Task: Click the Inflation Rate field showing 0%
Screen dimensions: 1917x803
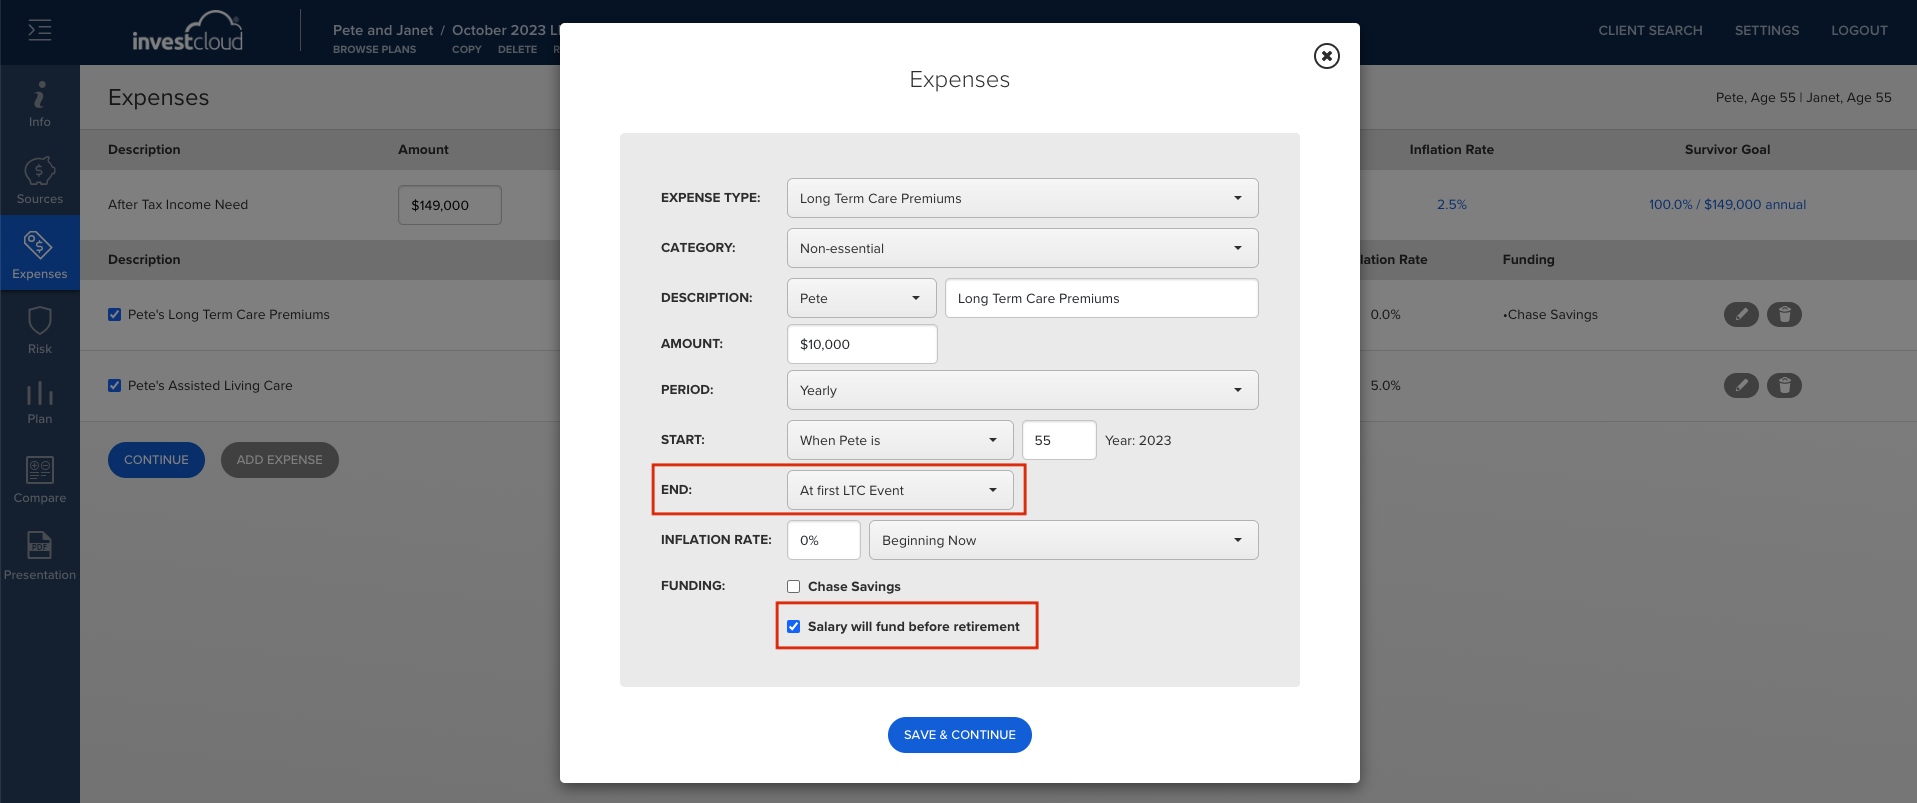Action: 823,540
